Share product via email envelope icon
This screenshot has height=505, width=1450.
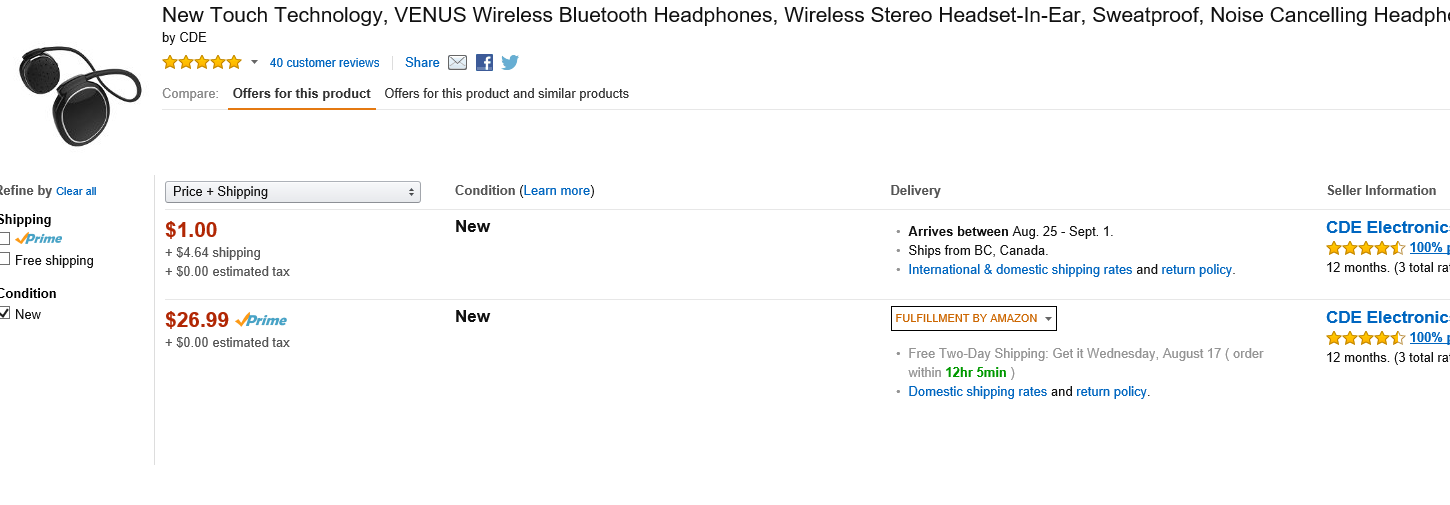click(457, 62)
